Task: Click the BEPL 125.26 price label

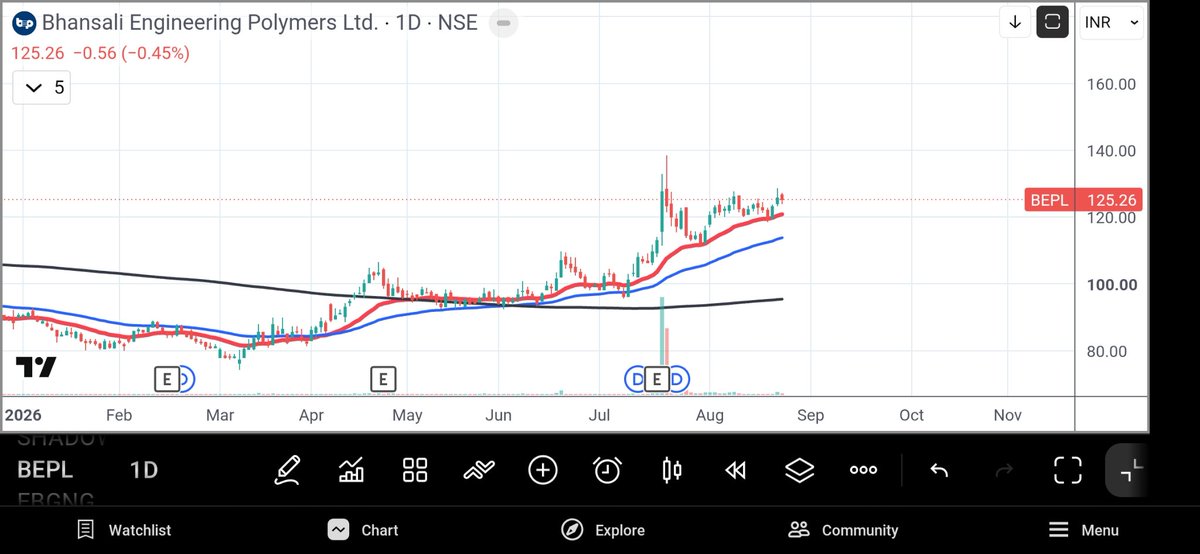Action: point(1084,200)
